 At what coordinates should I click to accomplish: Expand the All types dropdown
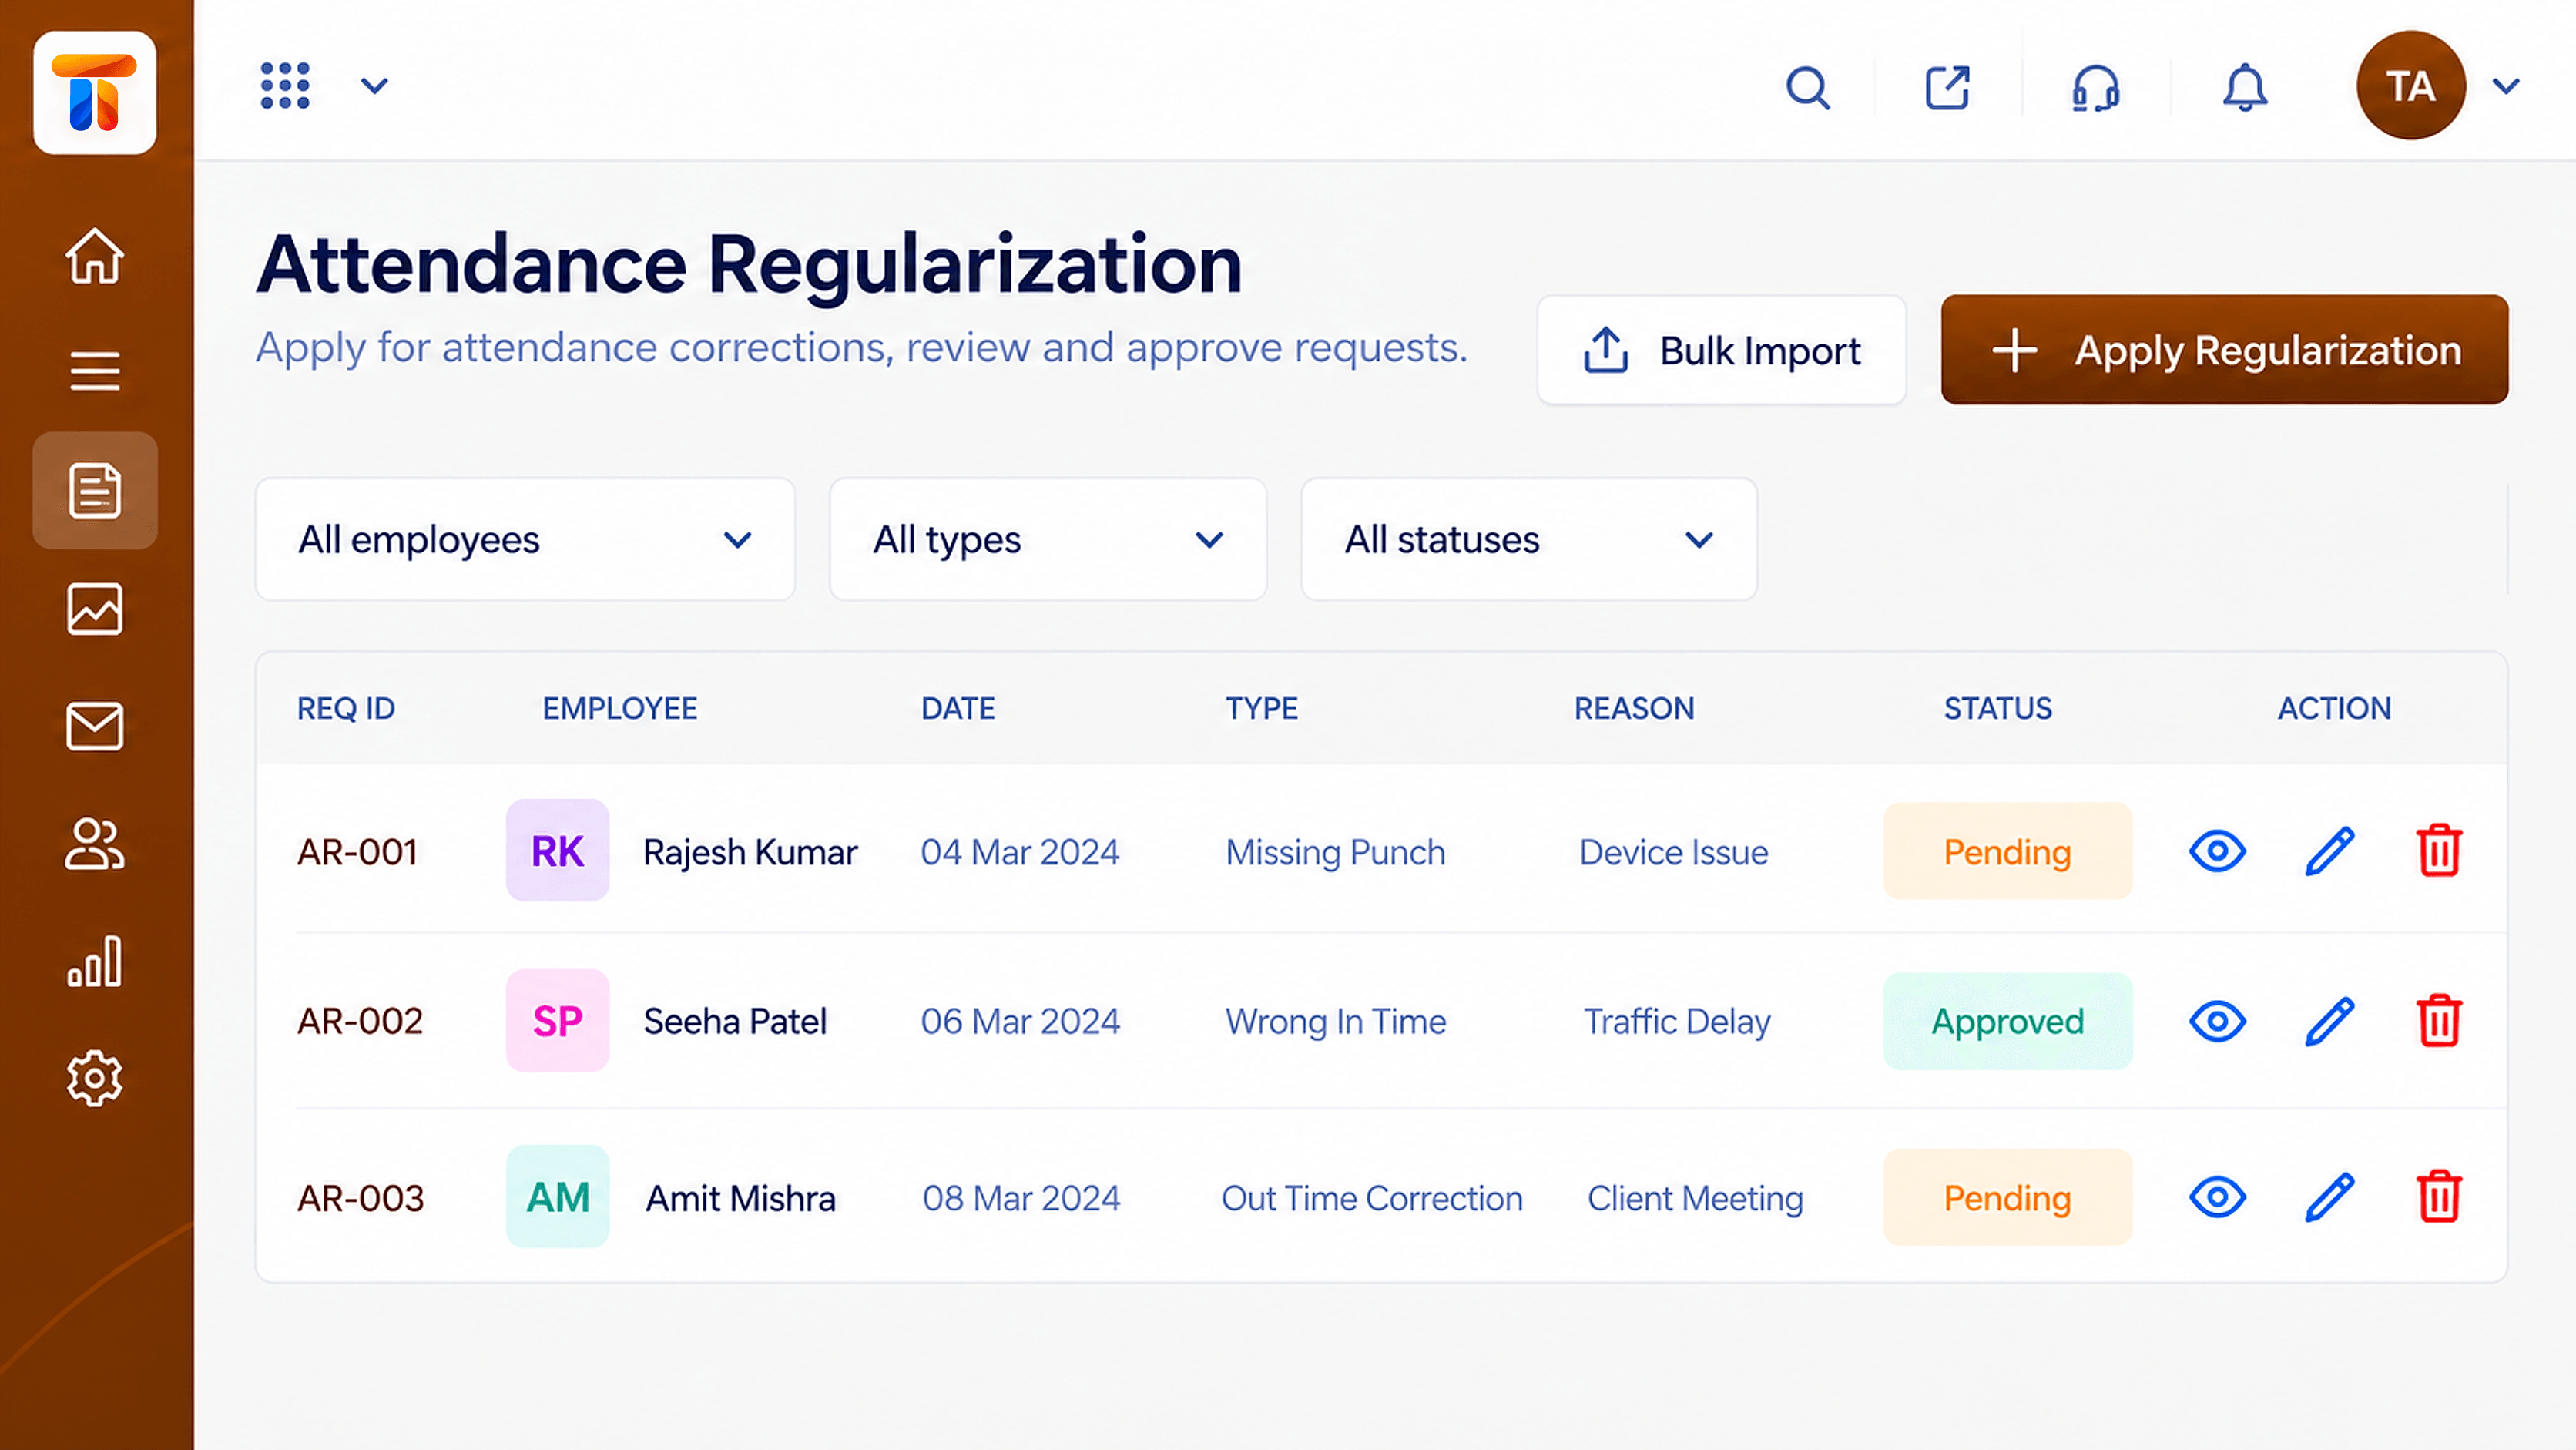click(x=1048, y=539)
